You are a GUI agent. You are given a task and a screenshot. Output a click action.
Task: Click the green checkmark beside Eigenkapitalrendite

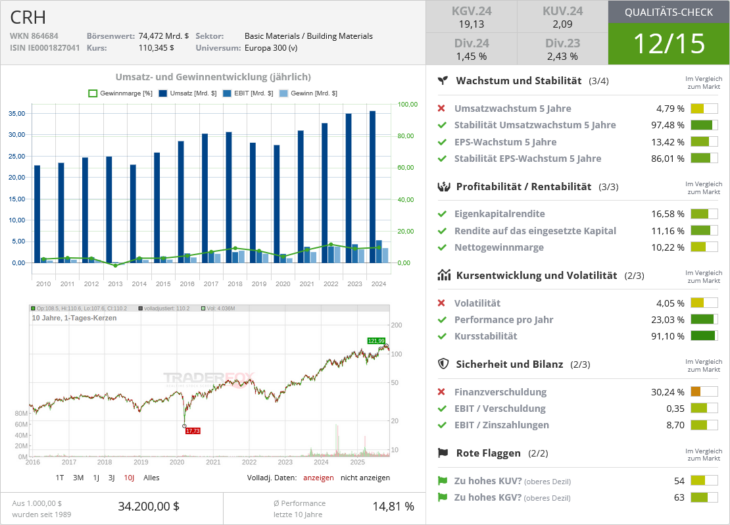(442, 213)
